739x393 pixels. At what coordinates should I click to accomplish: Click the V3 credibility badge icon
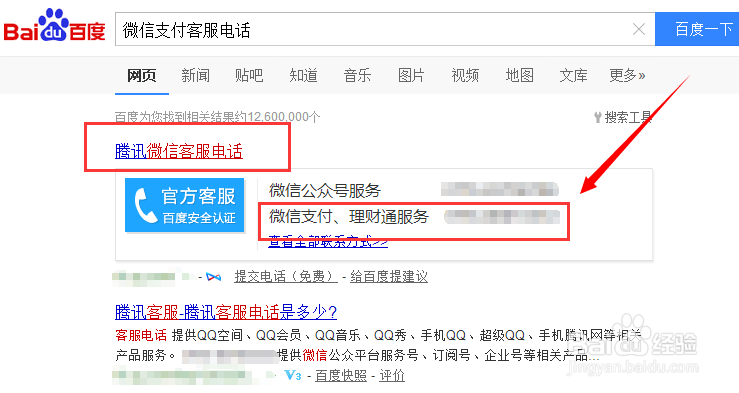(x=293, y=376)
